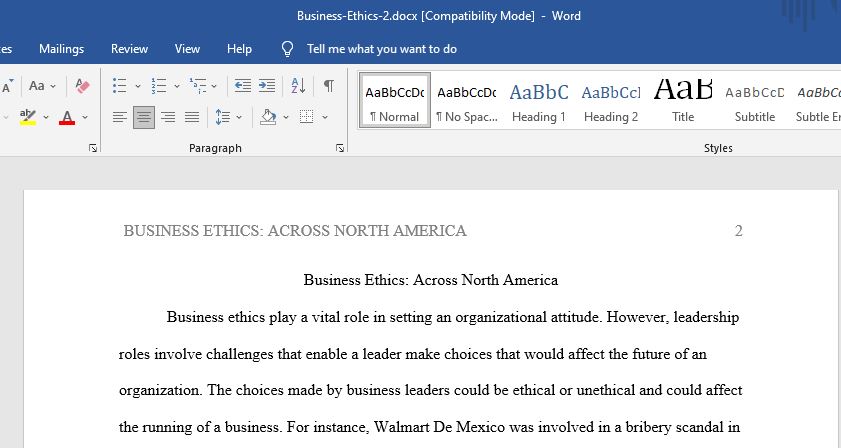Click the Shading paint bucket icon
Viewport: 841px width, 448px height.
pyautogui.click(x=268, y=117)
